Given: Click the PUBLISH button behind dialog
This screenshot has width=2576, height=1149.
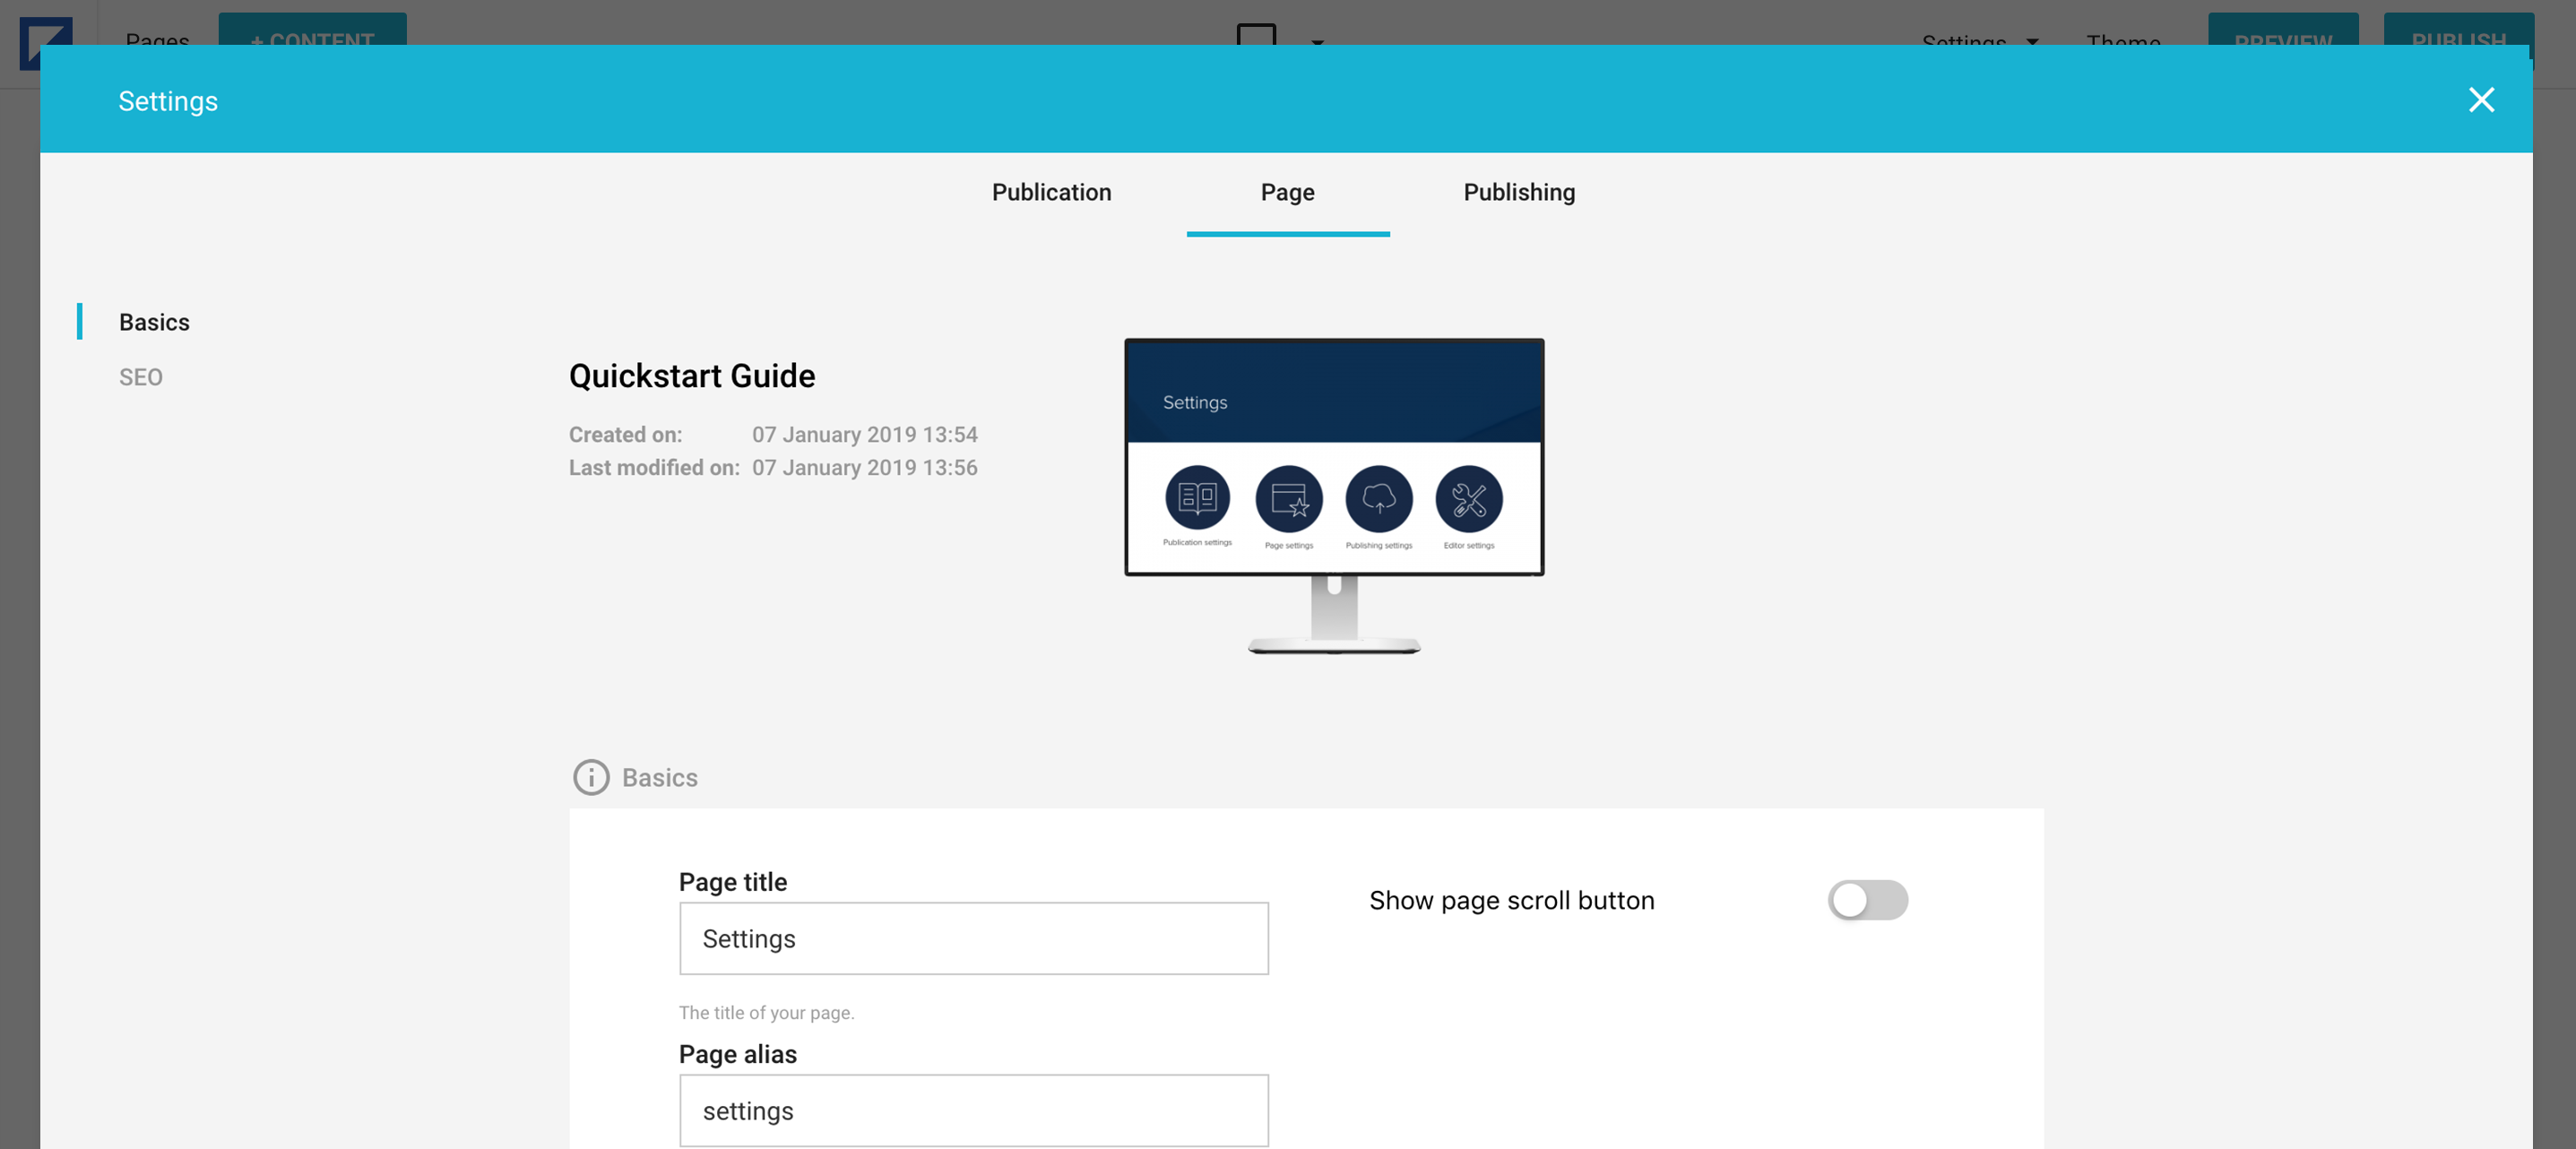Looking at the screenshot, I should click(x=2457, y=30).
